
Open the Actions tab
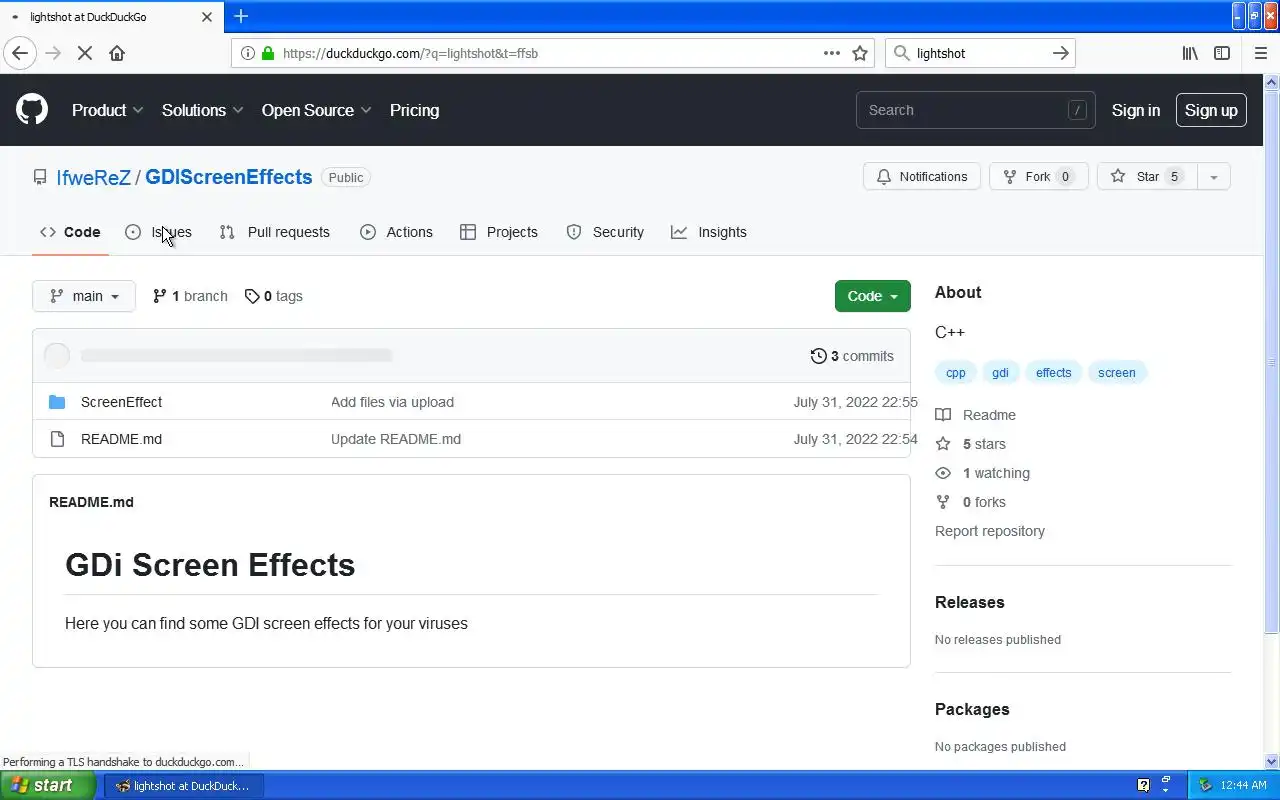[x=397, y=232]
